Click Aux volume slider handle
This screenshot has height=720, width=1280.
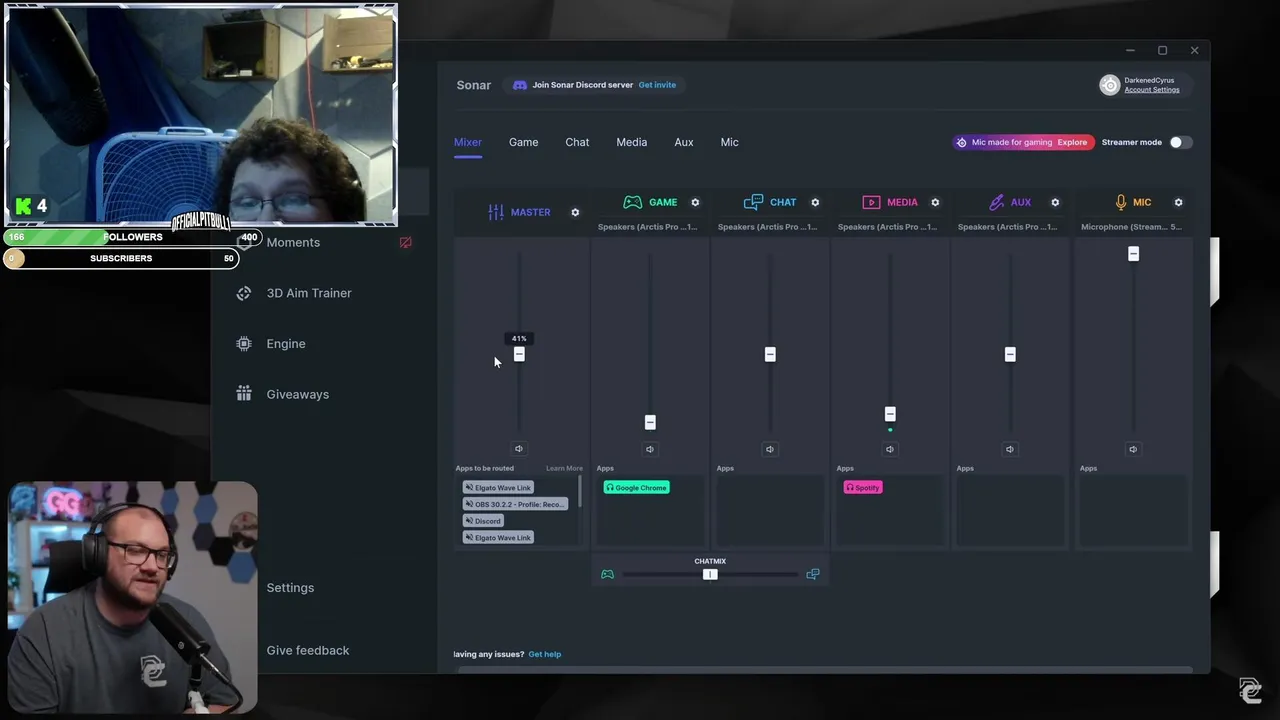(1010, 354)
